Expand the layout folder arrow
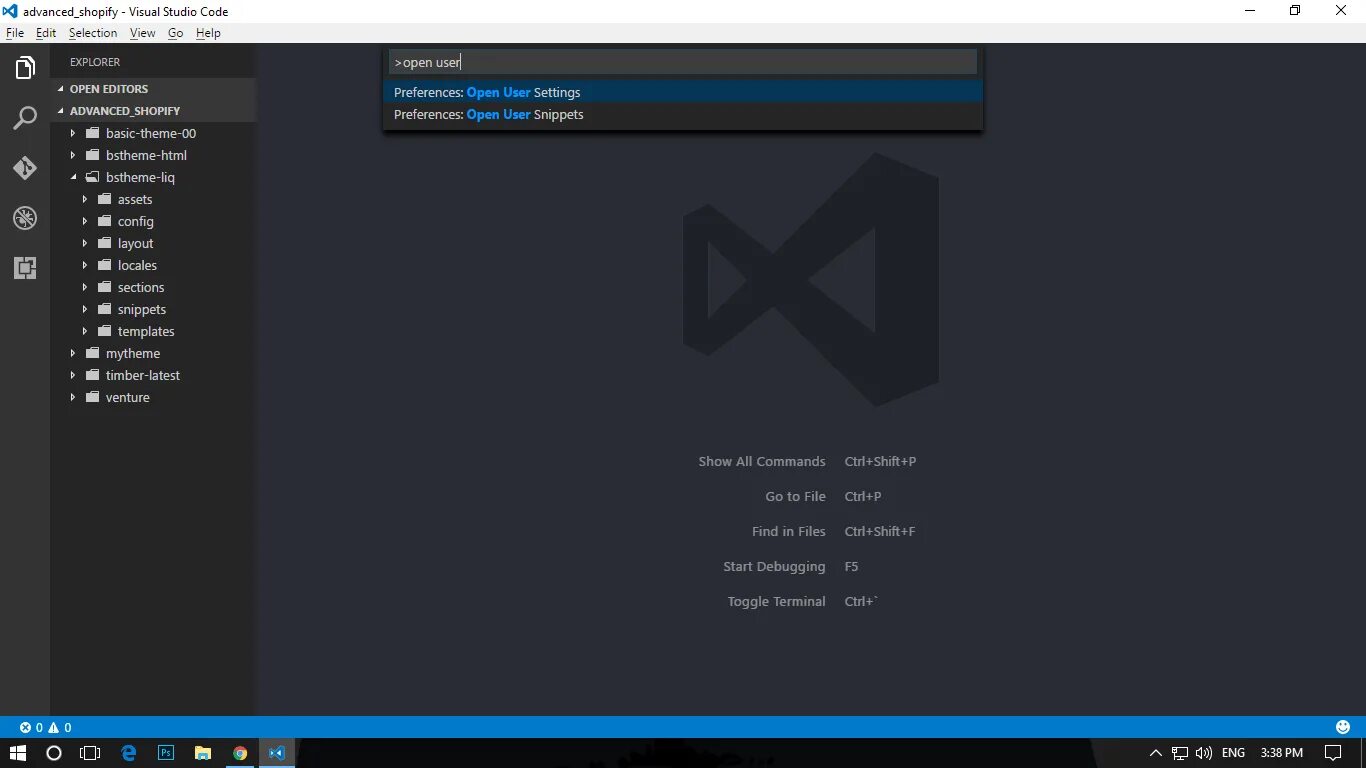Screen dimensions: 1366x768 pyautogui.click(x=85, y=243)
